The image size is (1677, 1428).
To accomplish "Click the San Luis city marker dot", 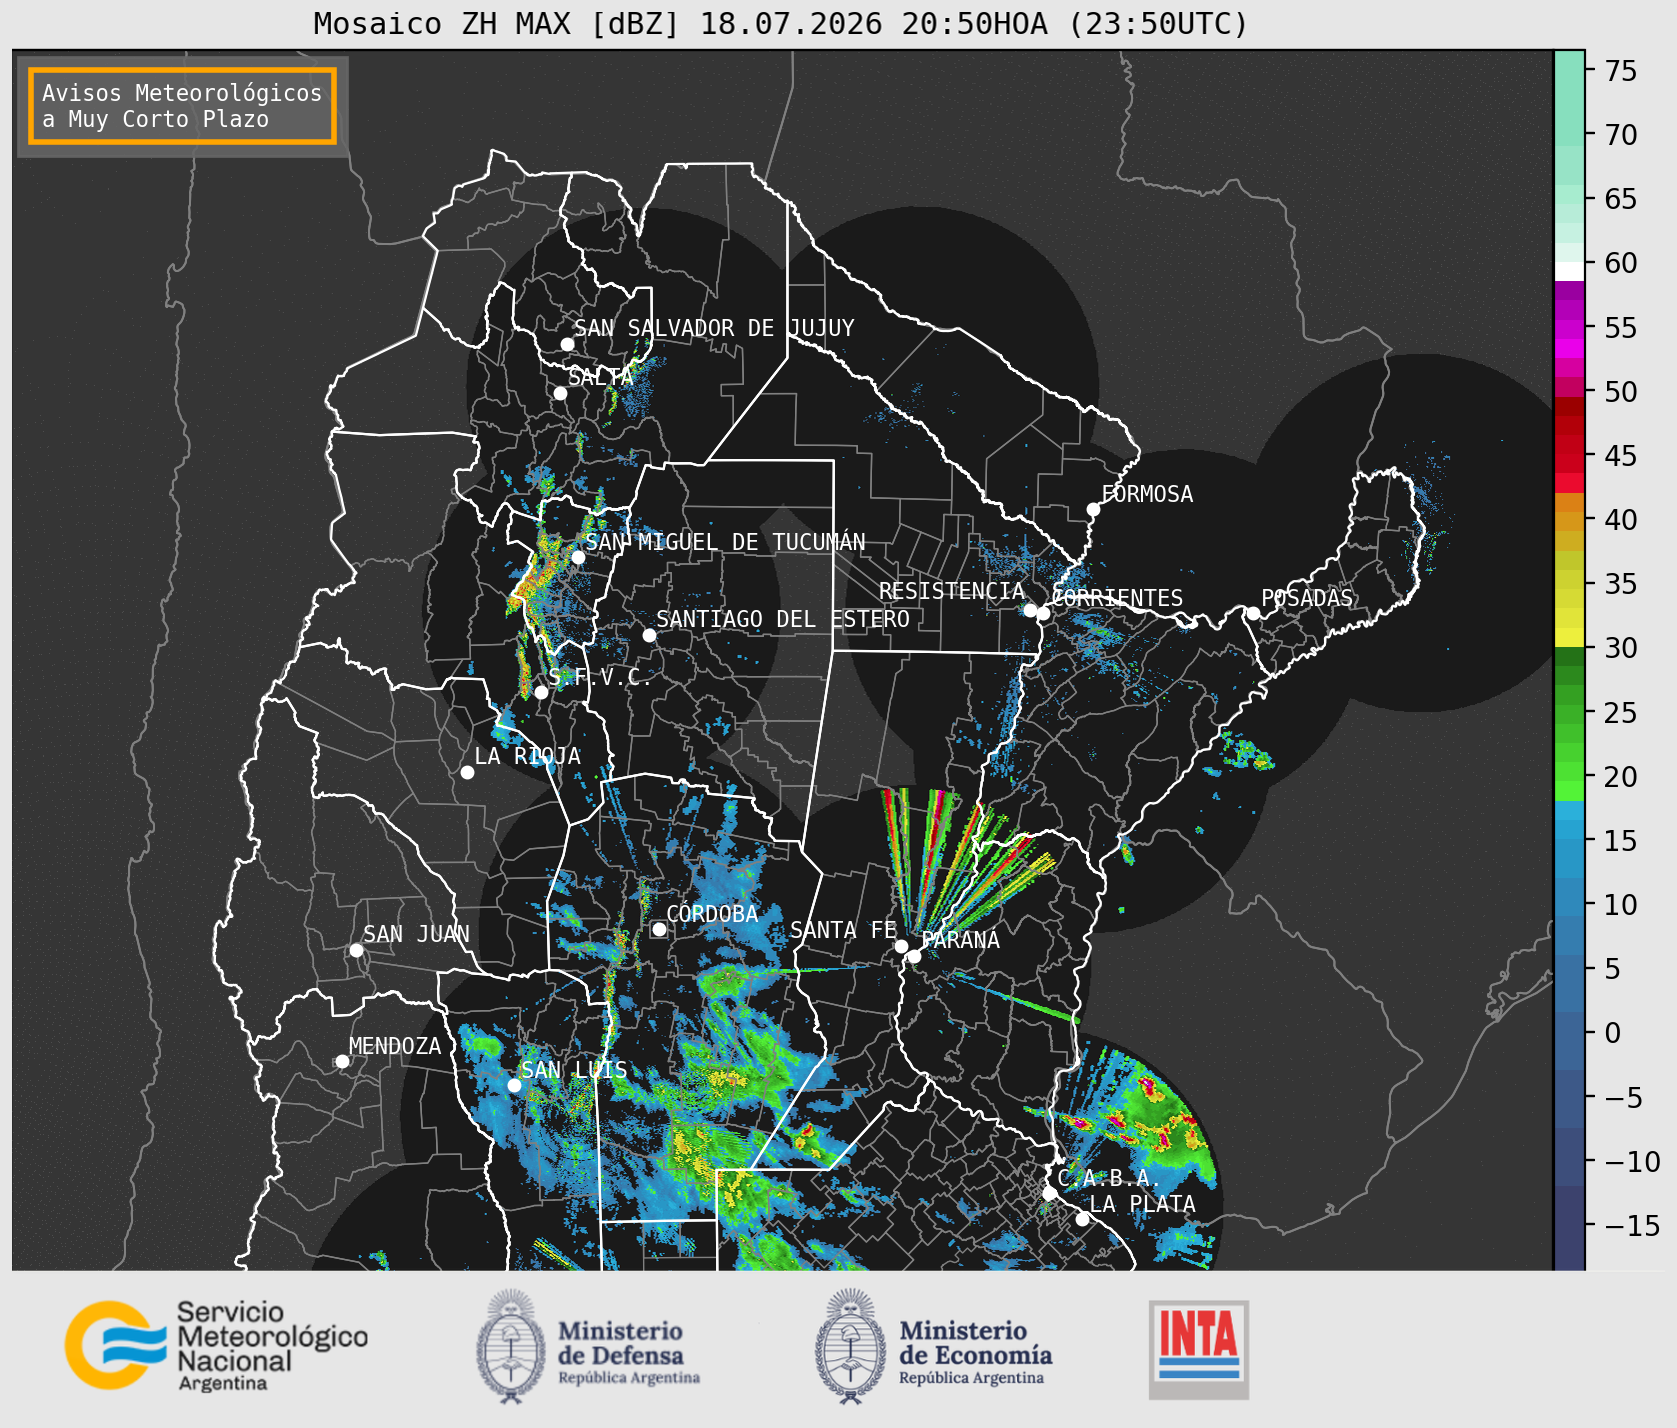I will pos(514,1085).
